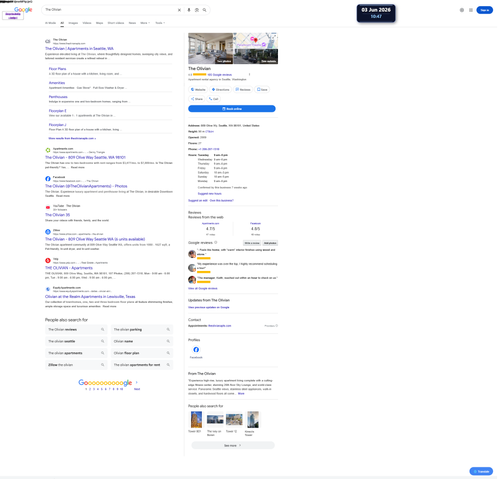Image resolution: width=500 pixels, height=479 pixels.
Task: Click the phone number link in the panel
Action: point(209,149)
